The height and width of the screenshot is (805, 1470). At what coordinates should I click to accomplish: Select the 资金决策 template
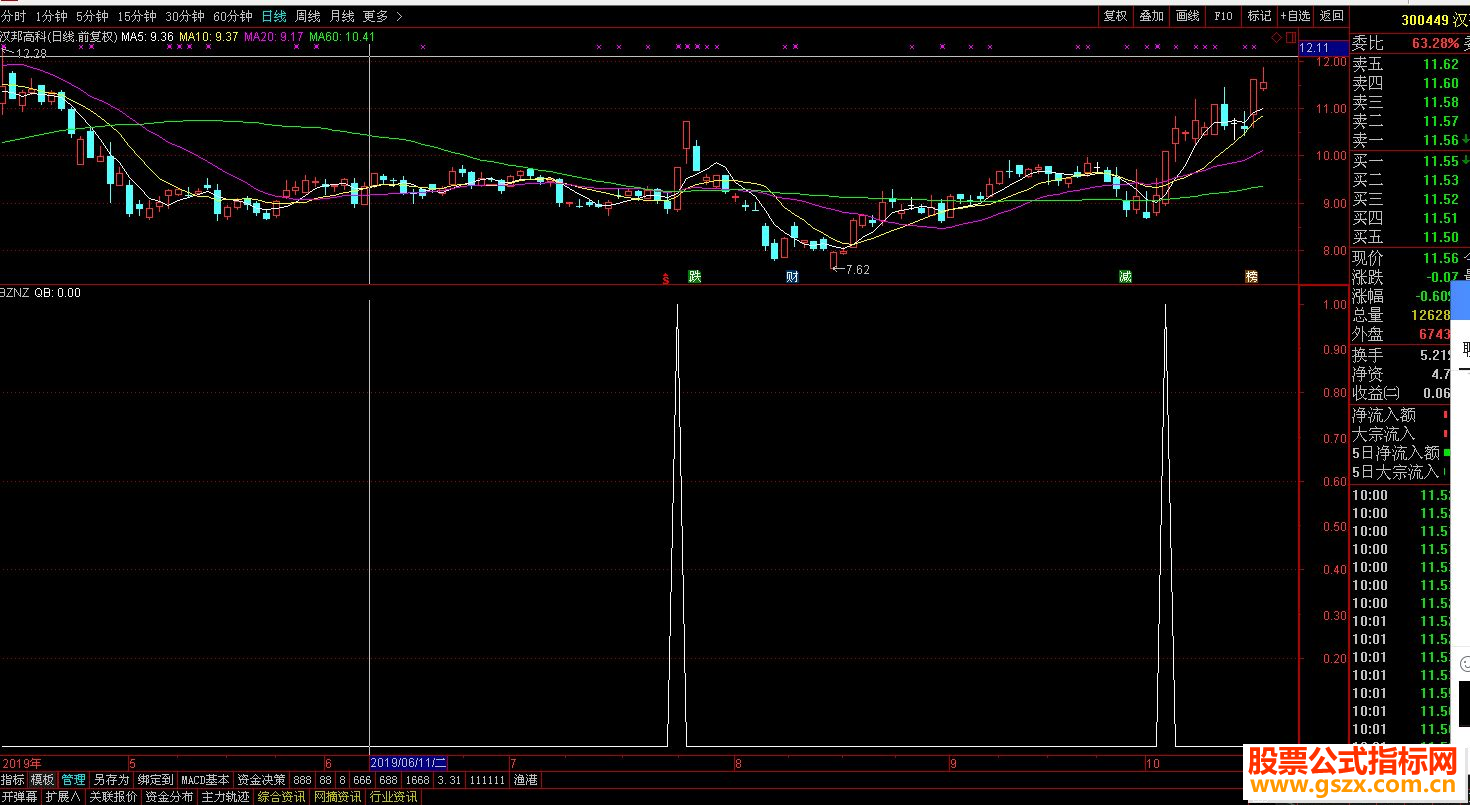(261, 779)
